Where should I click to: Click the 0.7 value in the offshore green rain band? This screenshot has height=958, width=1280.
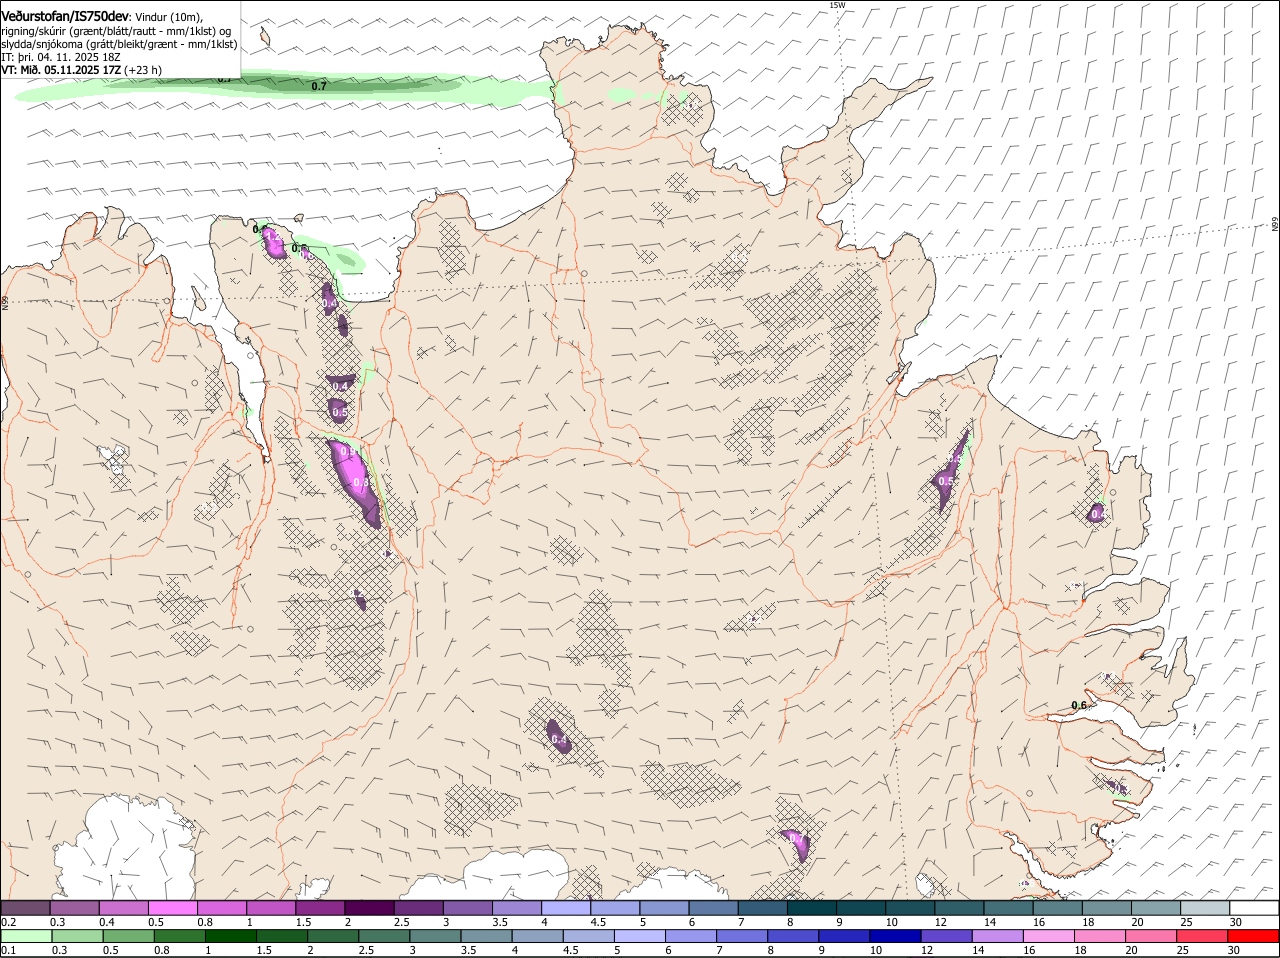pos(319,86)
